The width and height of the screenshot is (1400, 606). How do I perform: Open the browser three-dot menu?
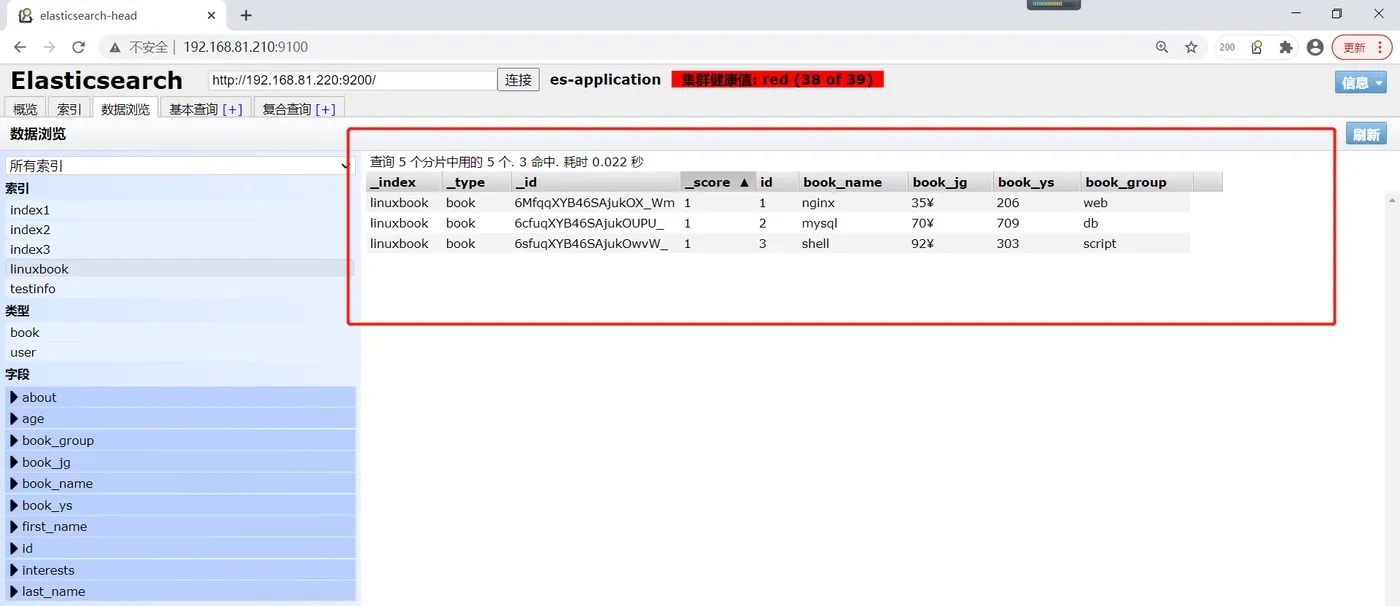coord(1380,47)
